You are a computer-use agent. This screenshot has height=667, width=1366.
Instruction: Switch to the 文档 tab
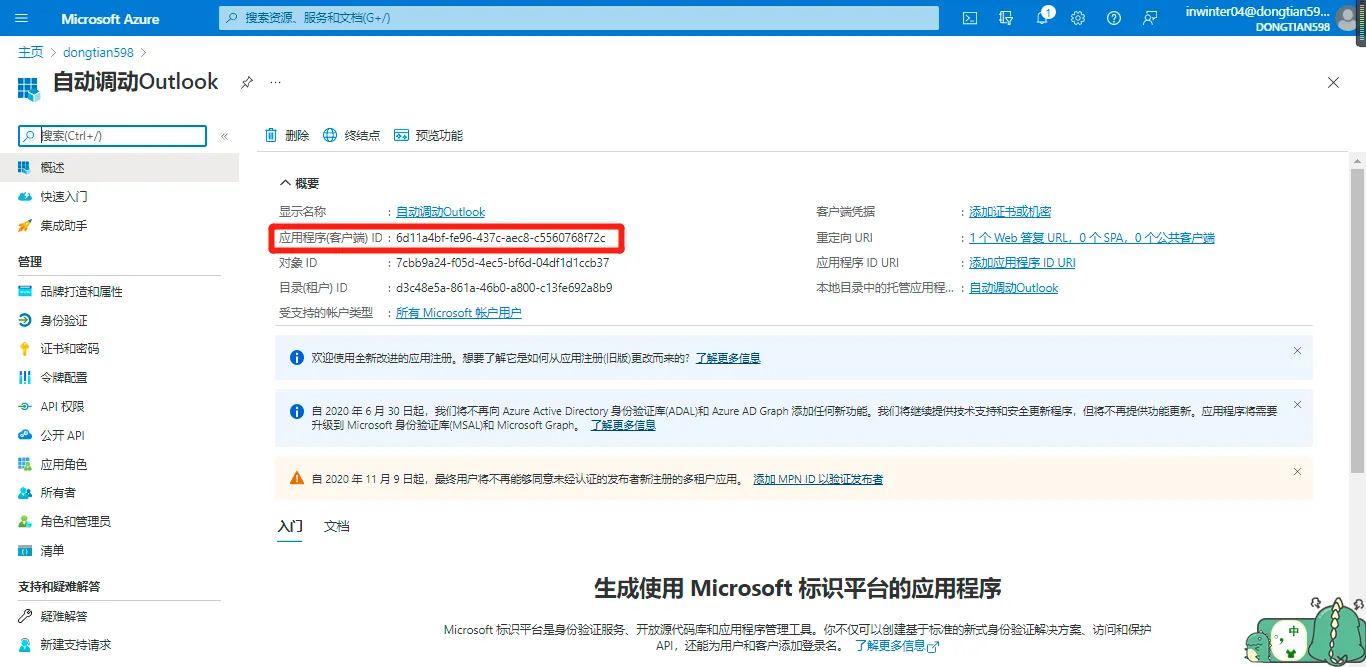(337, 526)
